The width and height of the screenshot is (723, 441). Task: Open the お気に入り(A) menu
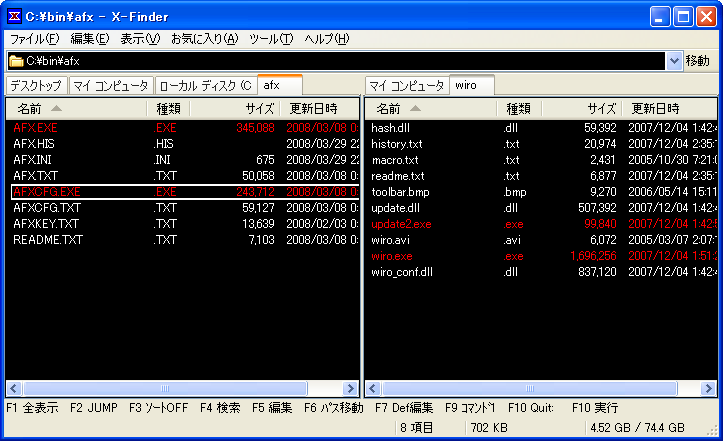pyautogui.click(x=204, y=39)
